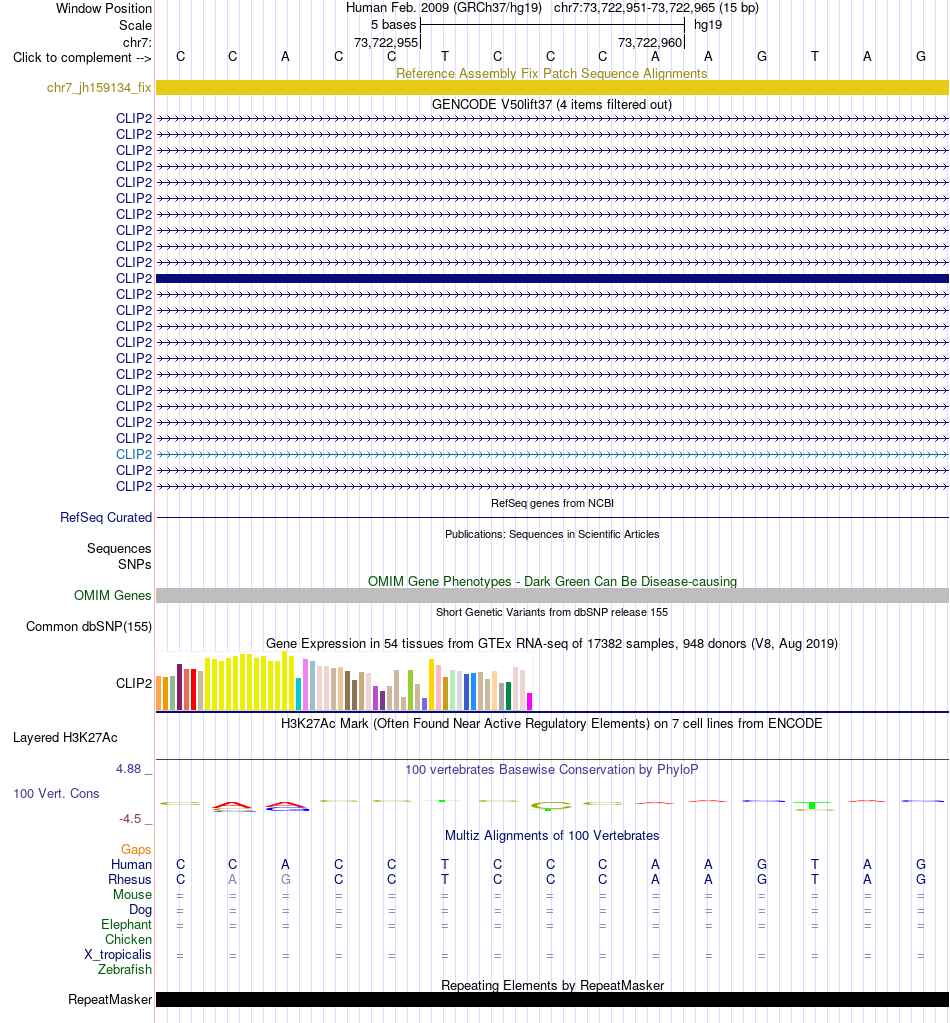This screenshot has height=1023, width=950.
Task: Click the 'Zebrafish' species row label
Action: (x=125, y=970)
